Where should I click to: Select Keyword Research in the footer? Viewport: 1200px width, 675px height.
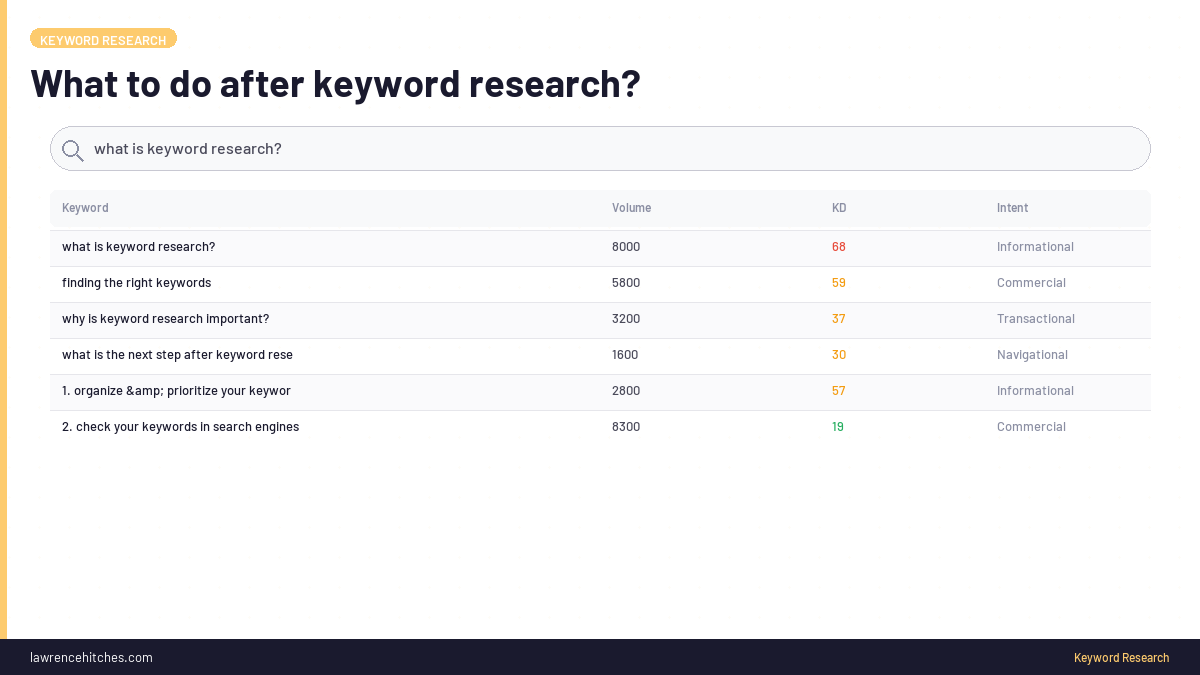(x=1121, y=657)
